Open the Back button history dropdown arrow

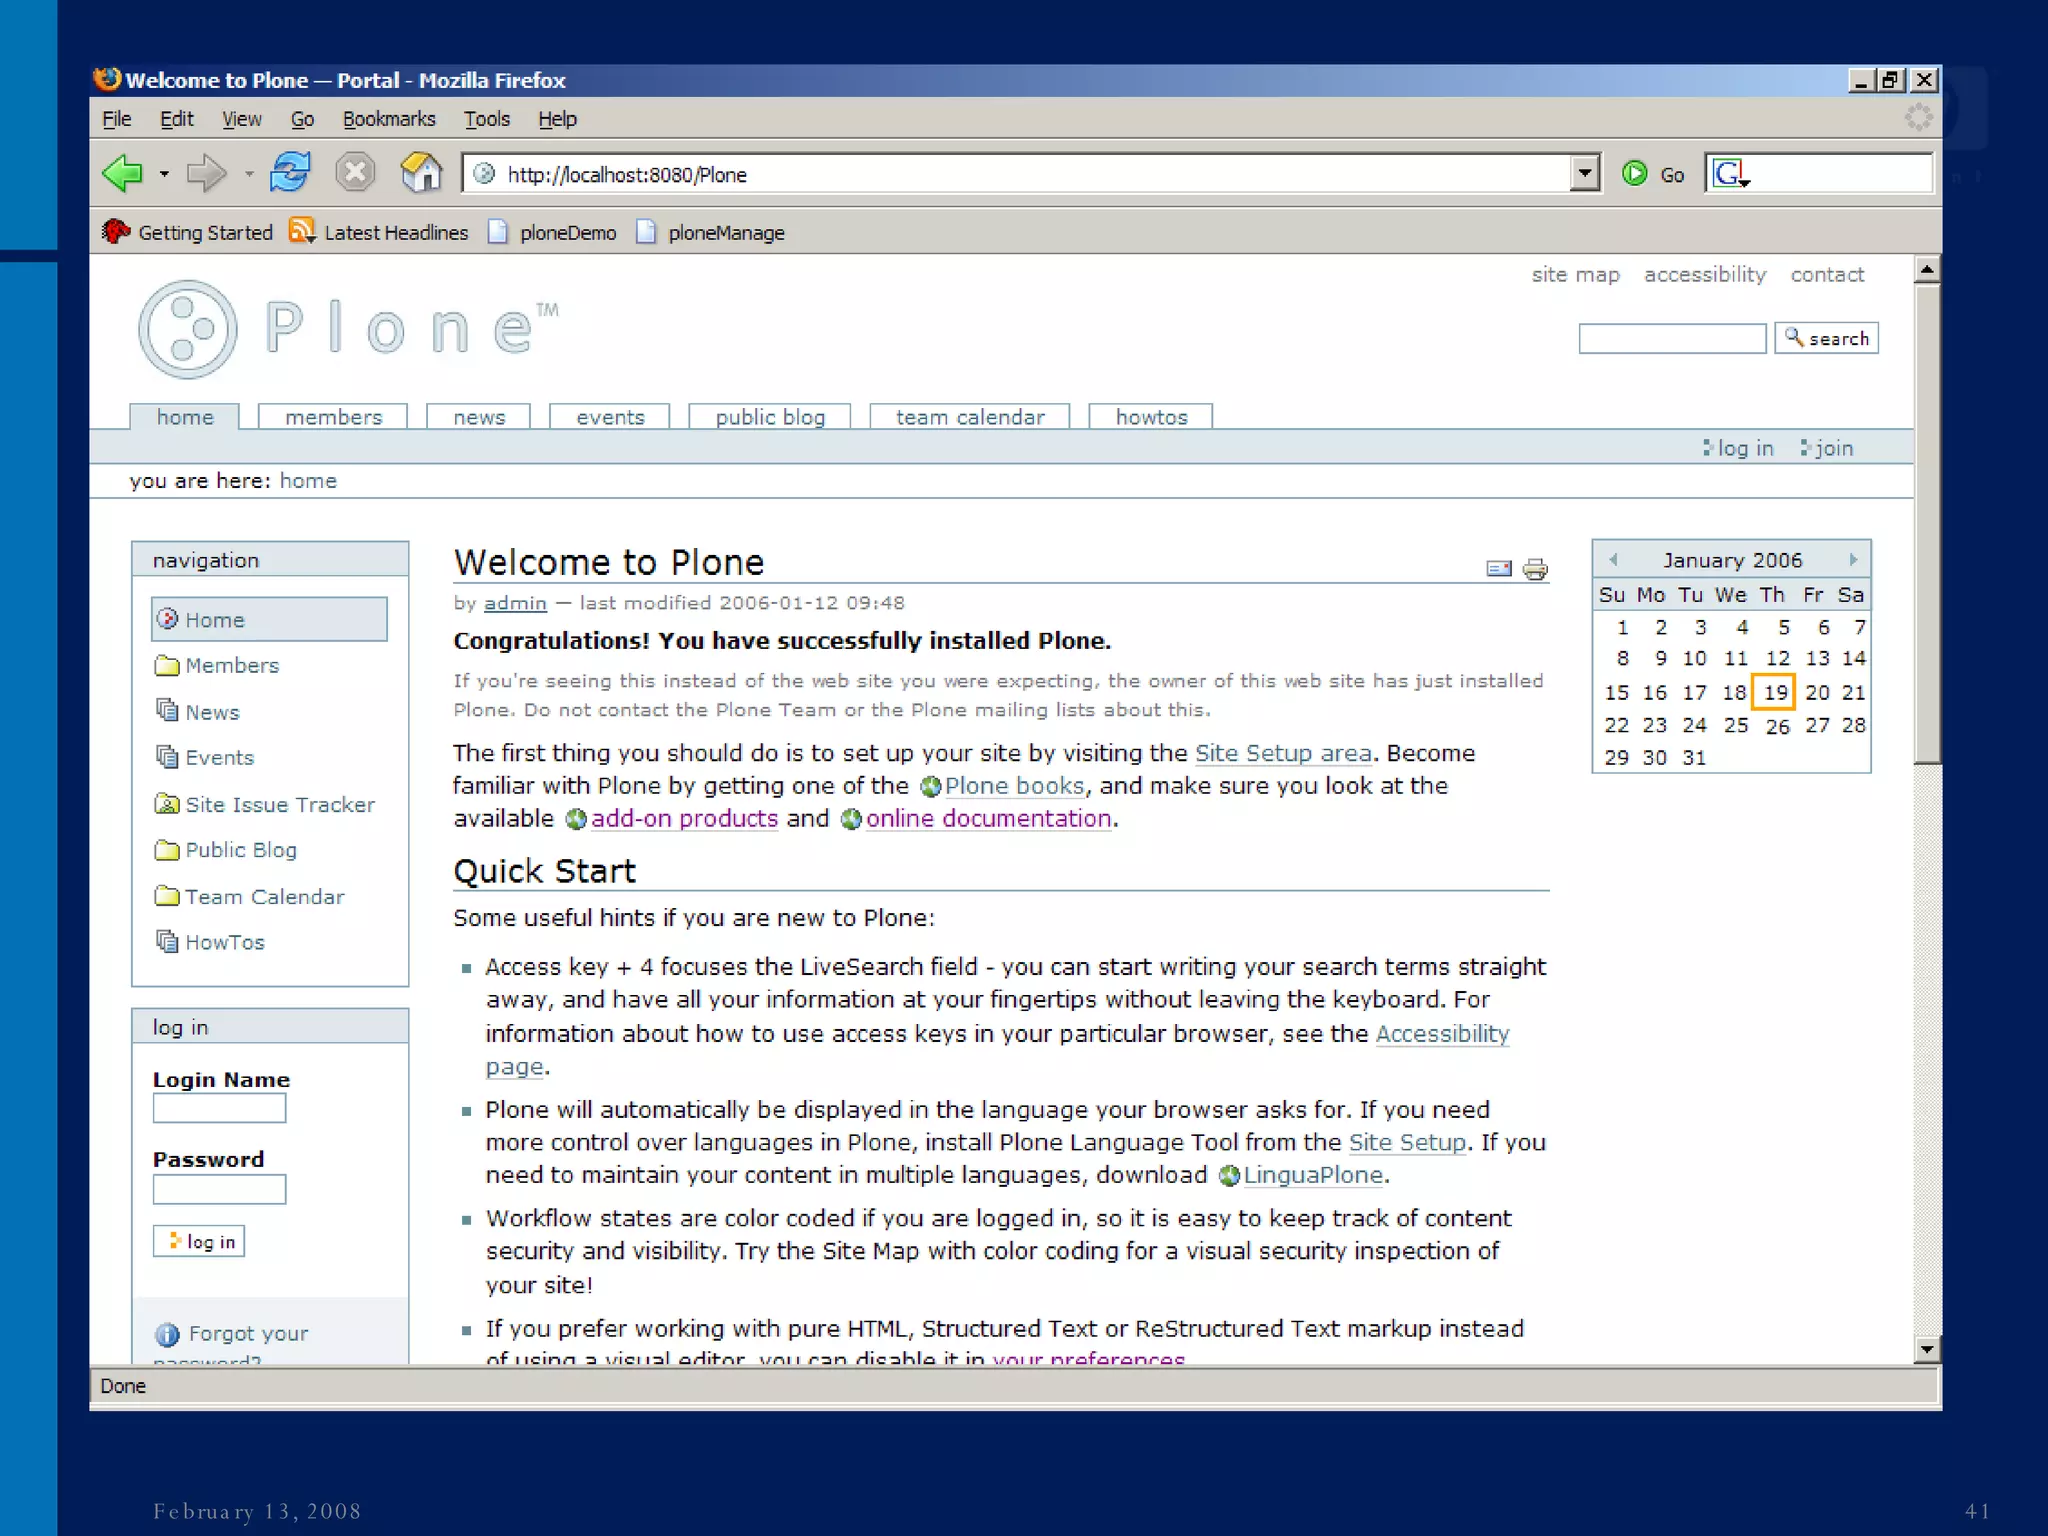coord(164,174)
